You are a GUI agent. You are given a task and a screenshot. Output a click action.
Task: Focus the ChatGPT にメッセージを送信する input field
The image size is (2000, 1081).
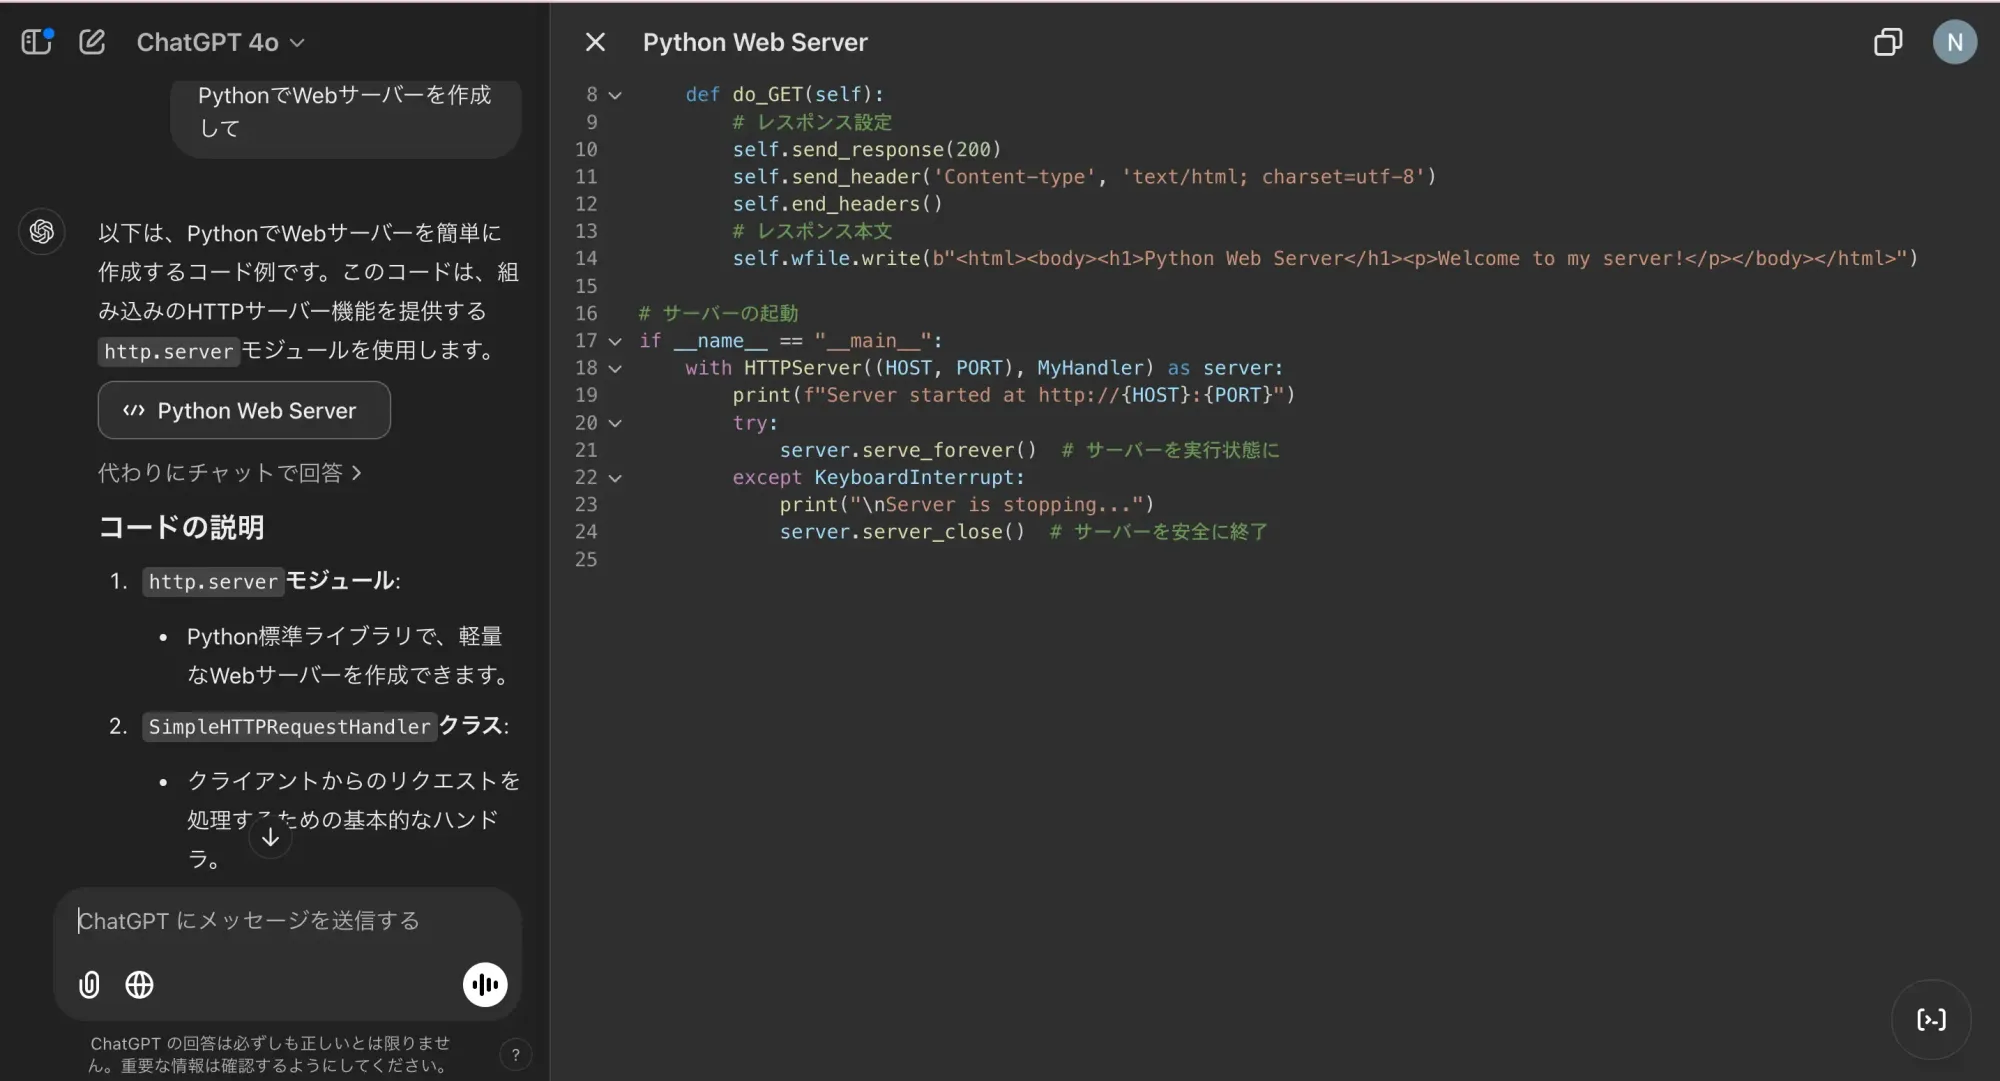tap(288, 920)
